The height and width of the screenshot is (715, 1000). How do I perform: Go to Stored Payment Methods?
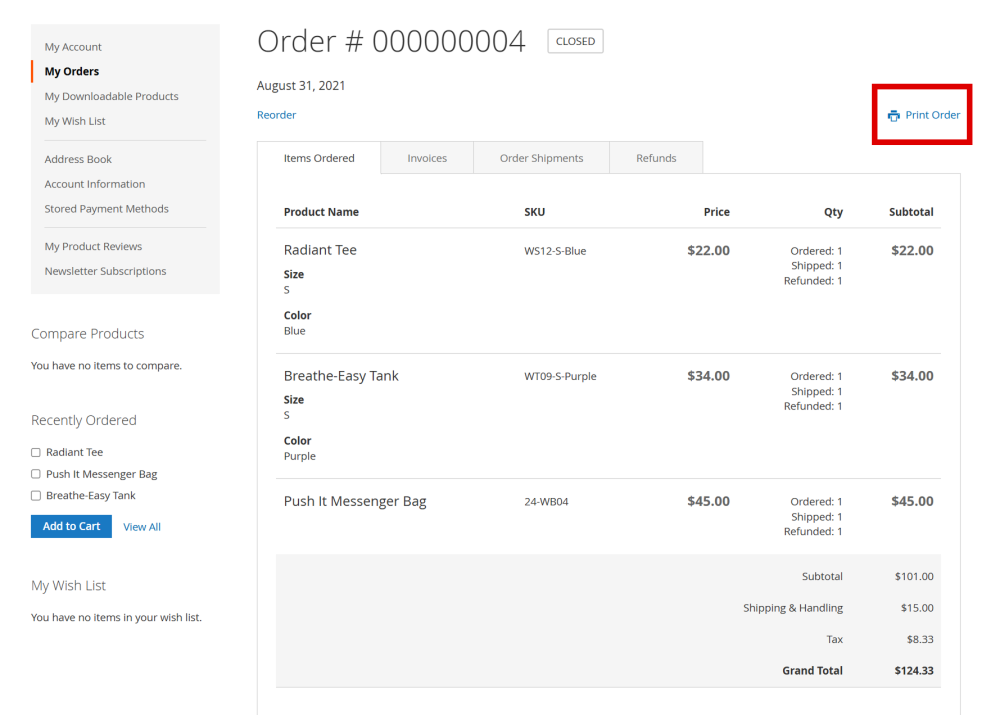click(107, 209)
